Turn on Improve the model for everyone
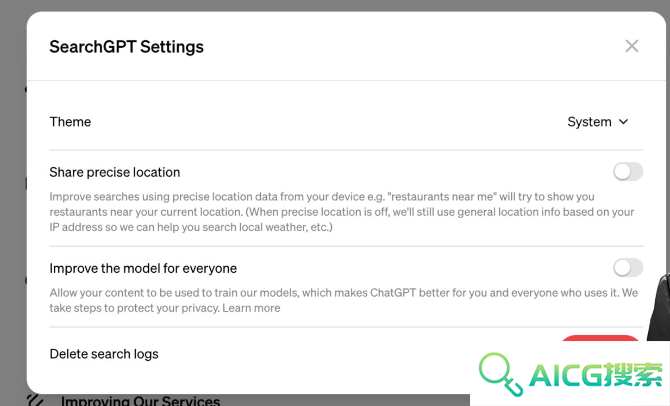This screenshot has height=406, width=670. tap(628, 268)
